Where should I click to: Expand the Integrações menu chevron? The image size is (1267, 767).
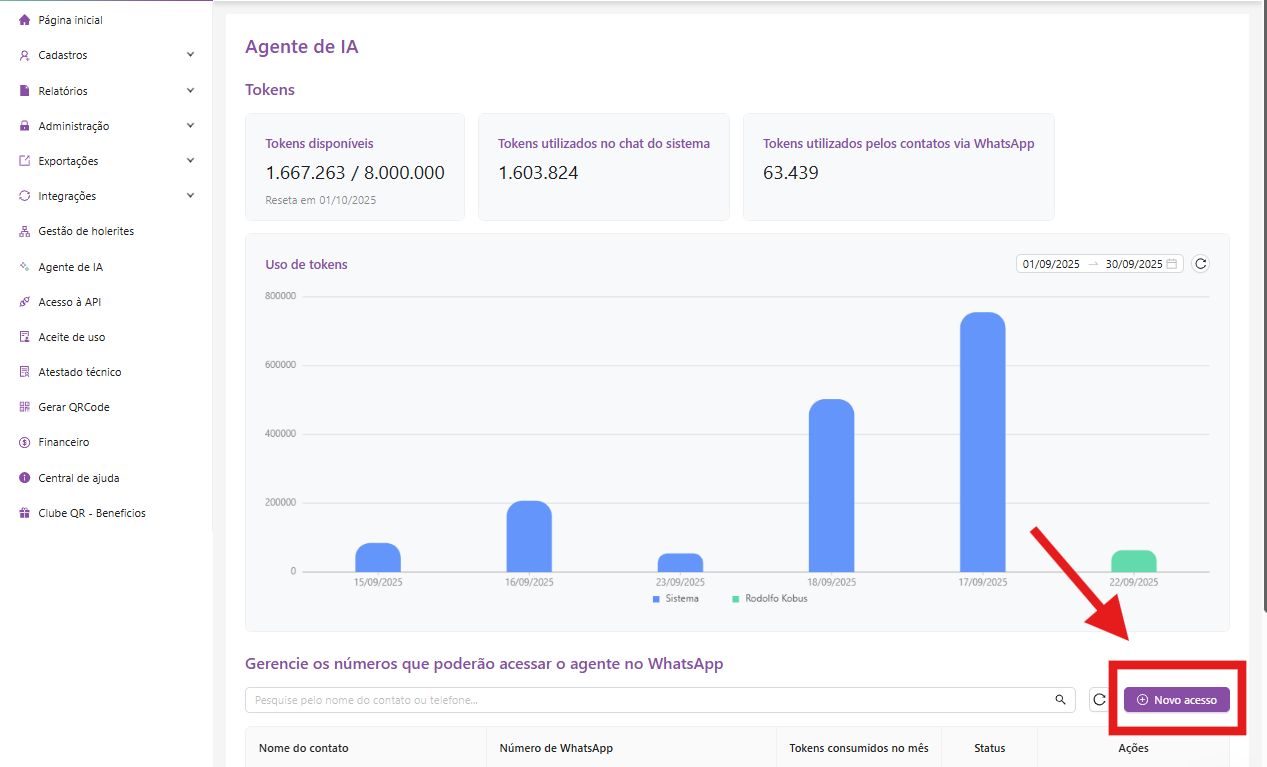(190, 196)
